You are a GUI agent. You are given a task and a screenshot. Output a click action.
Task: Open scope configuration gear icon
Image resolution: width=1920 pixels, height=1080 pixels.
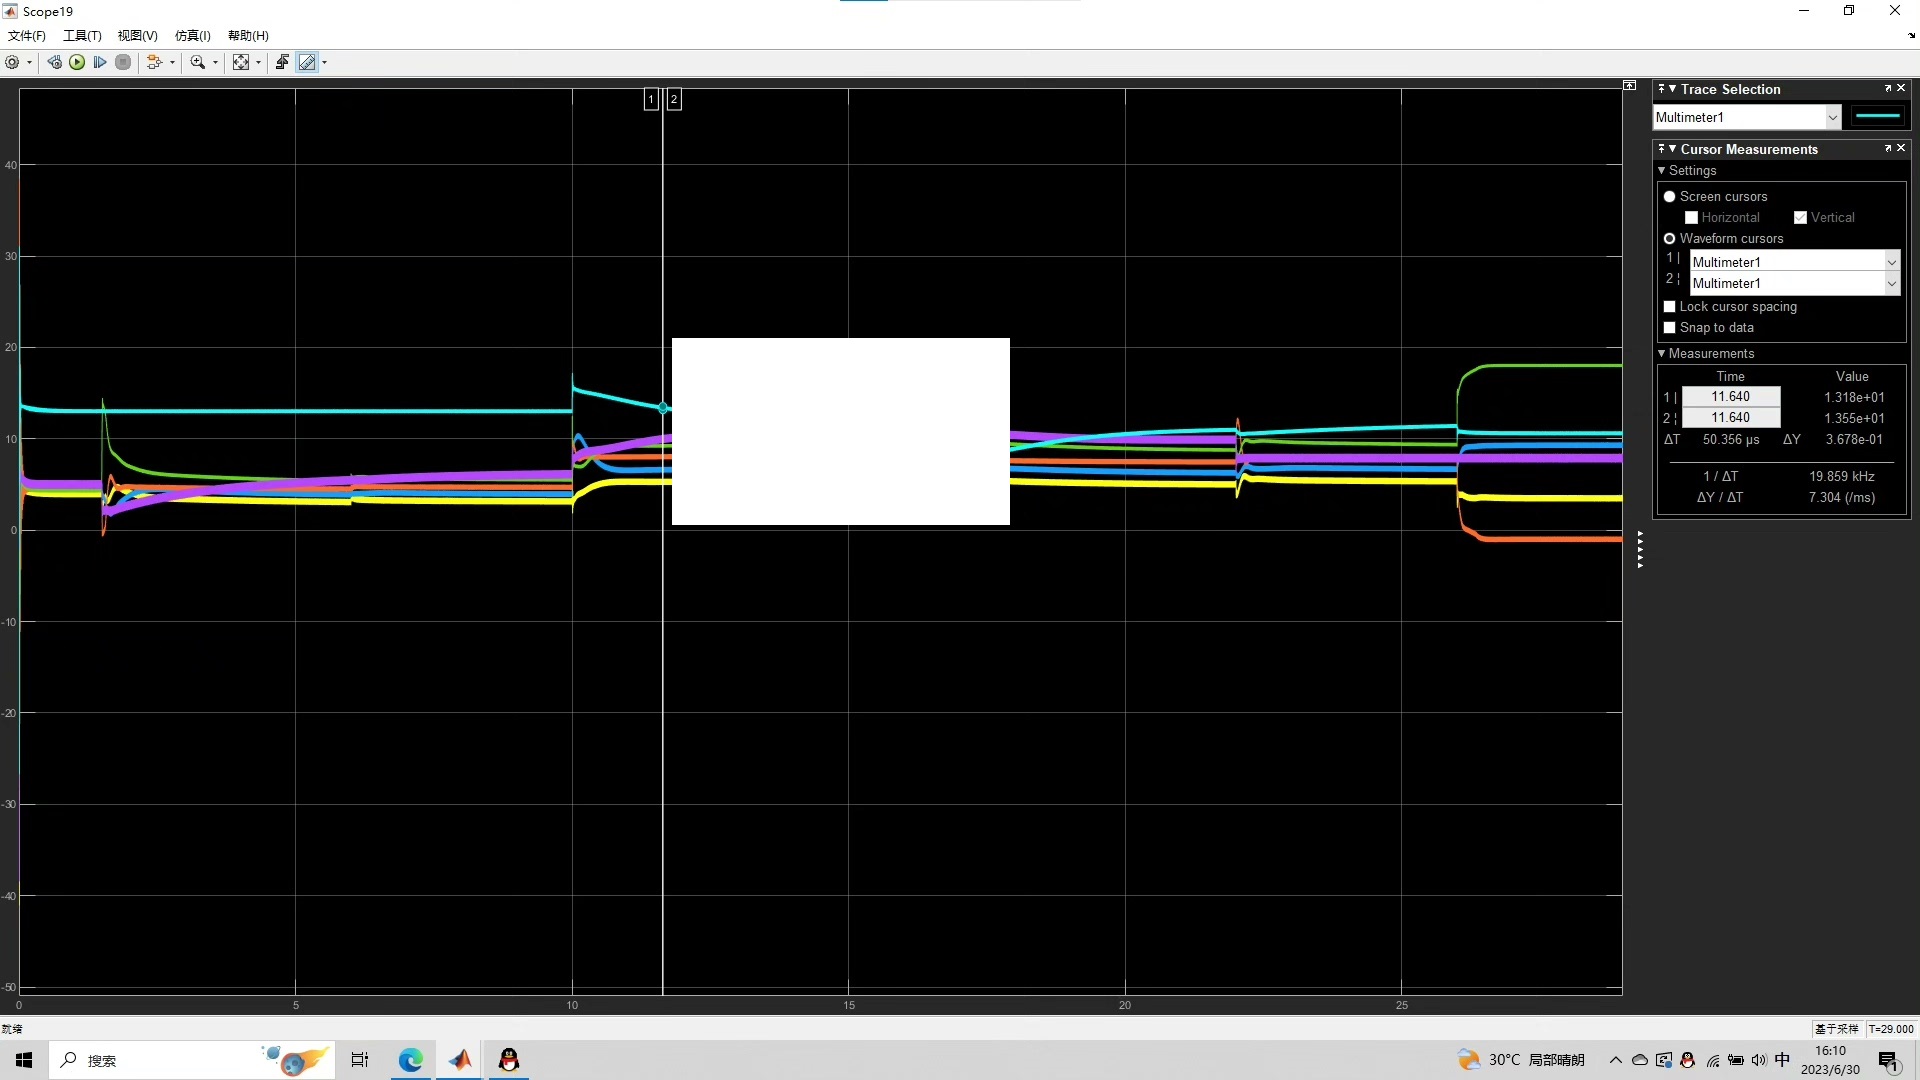pos(12,62)
